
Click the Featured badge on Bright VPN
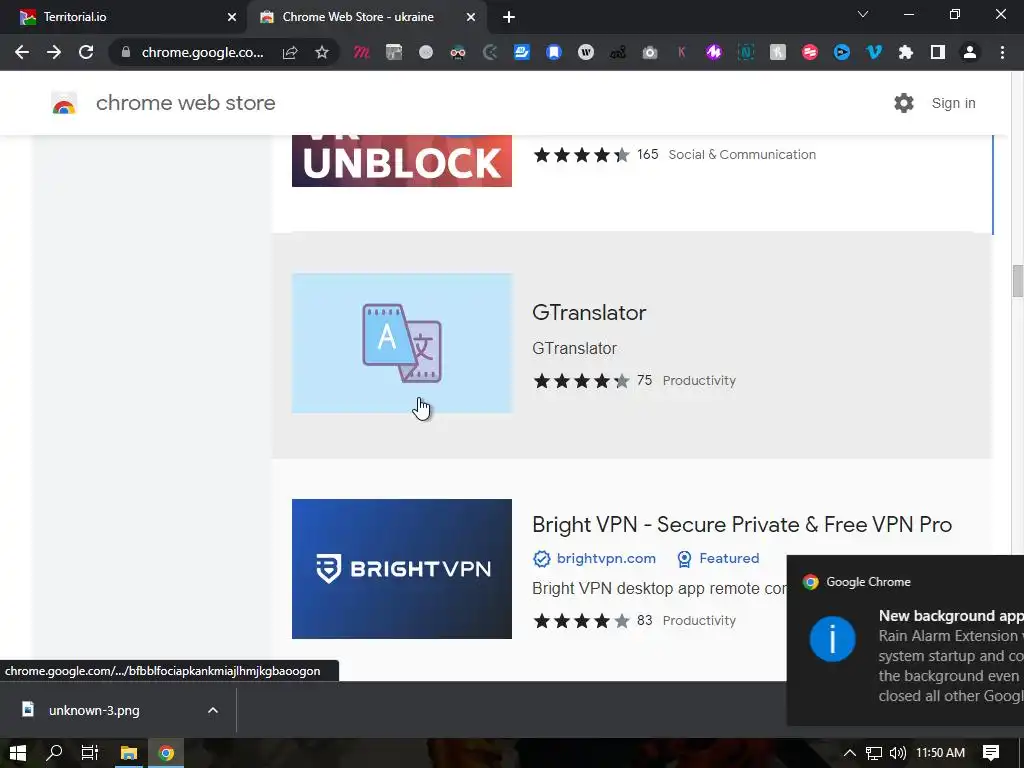pyautogui.click(x=718, y=558)
